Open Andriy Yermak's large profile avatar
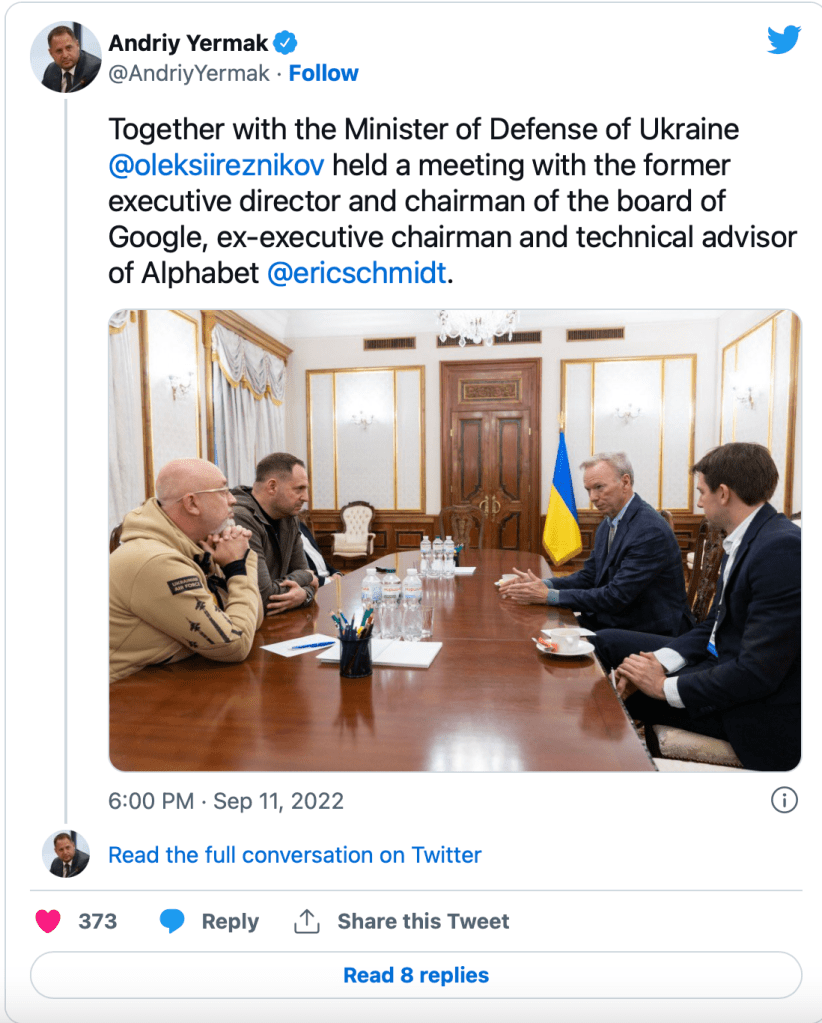This screenshot has height=1023, width=822. click(65, 57)
